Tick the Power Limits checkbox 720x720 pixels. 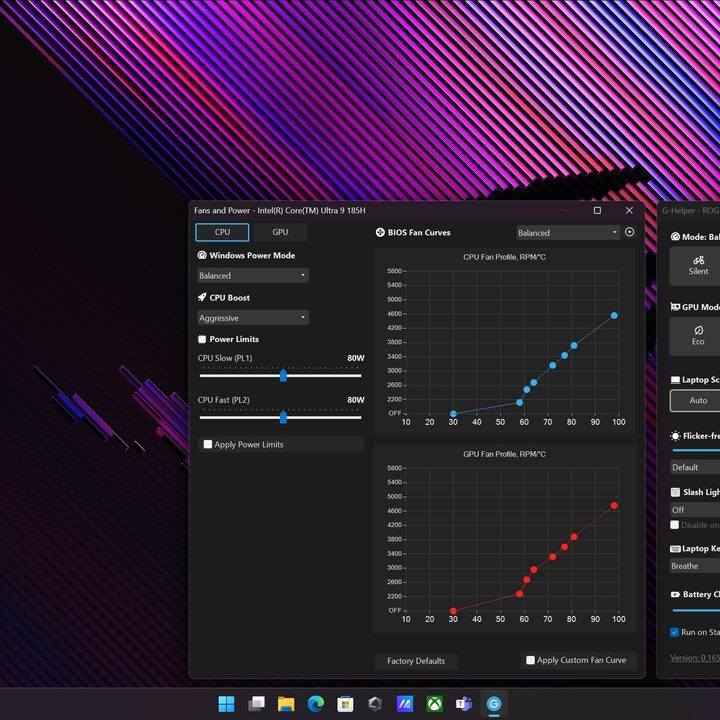tap(202, 339)
